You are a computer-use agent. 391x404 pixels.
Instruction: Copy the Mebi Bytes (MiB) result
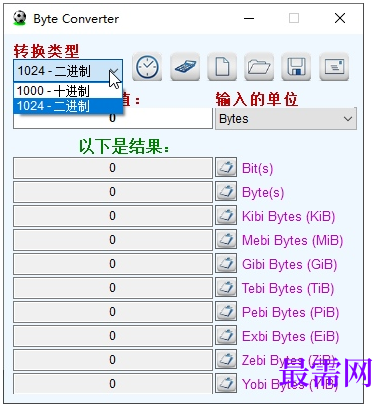coord(226,239)
